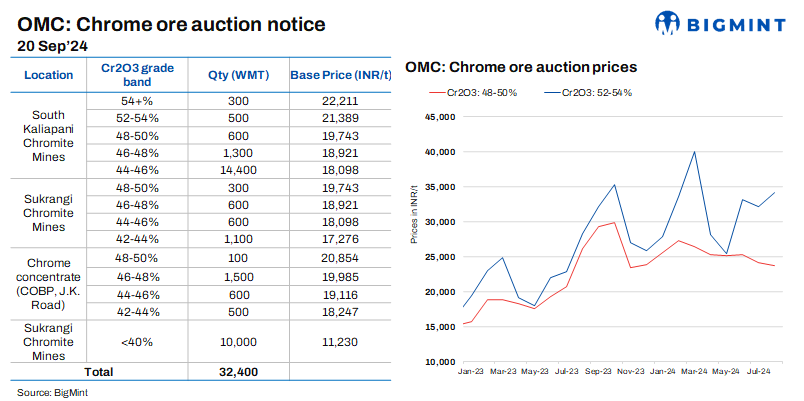Image resolution: width=804 pixels, height=401 pixels.
Task: Click the total quantity value 32,400
Action: click(x=235, y=372)
